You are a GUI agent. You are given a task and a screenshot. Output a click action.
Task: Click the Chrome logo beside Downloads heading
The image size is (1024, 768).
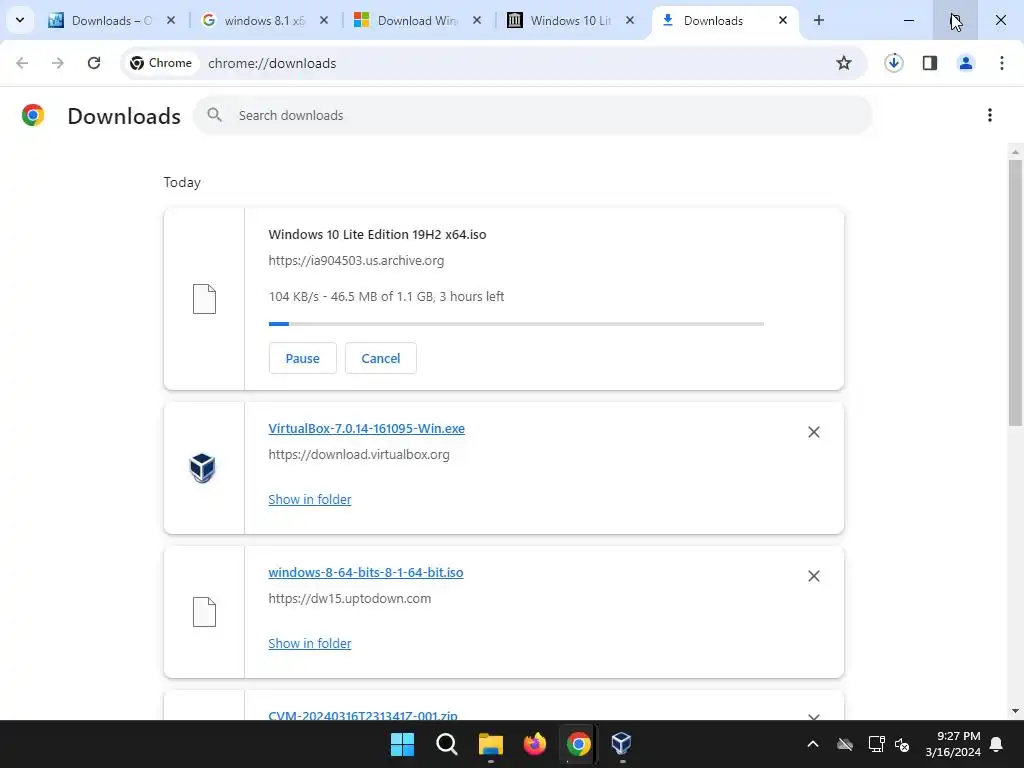pos(33,115)
